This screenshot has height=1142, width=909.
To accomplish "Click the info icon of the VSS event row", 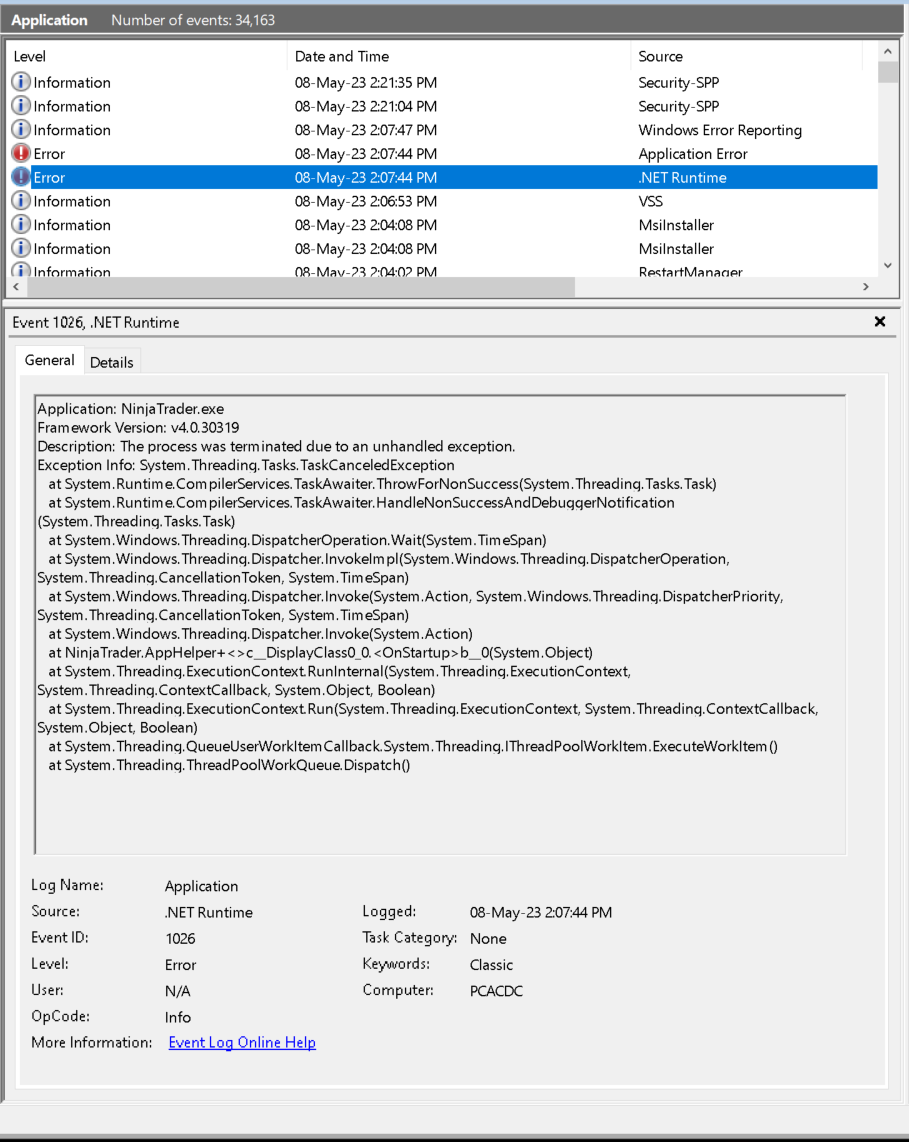I will (21, 201).
